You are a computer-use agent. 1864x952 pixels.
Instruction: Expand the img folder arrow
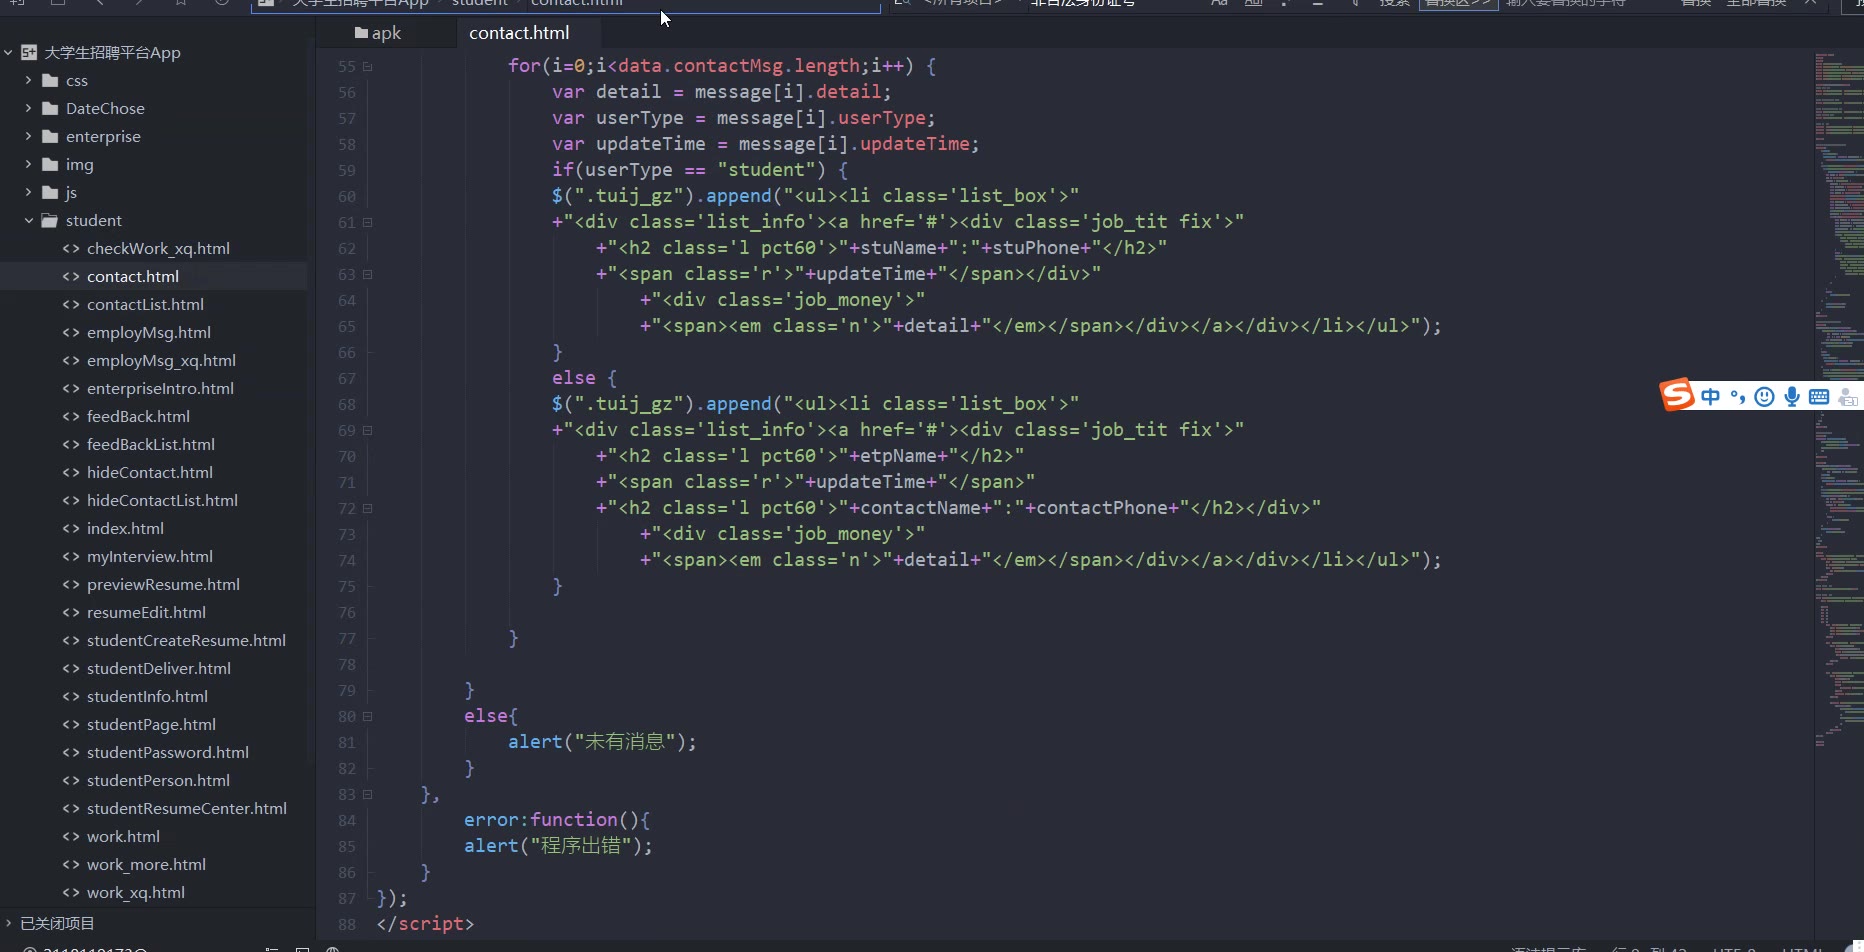point(28,164)
